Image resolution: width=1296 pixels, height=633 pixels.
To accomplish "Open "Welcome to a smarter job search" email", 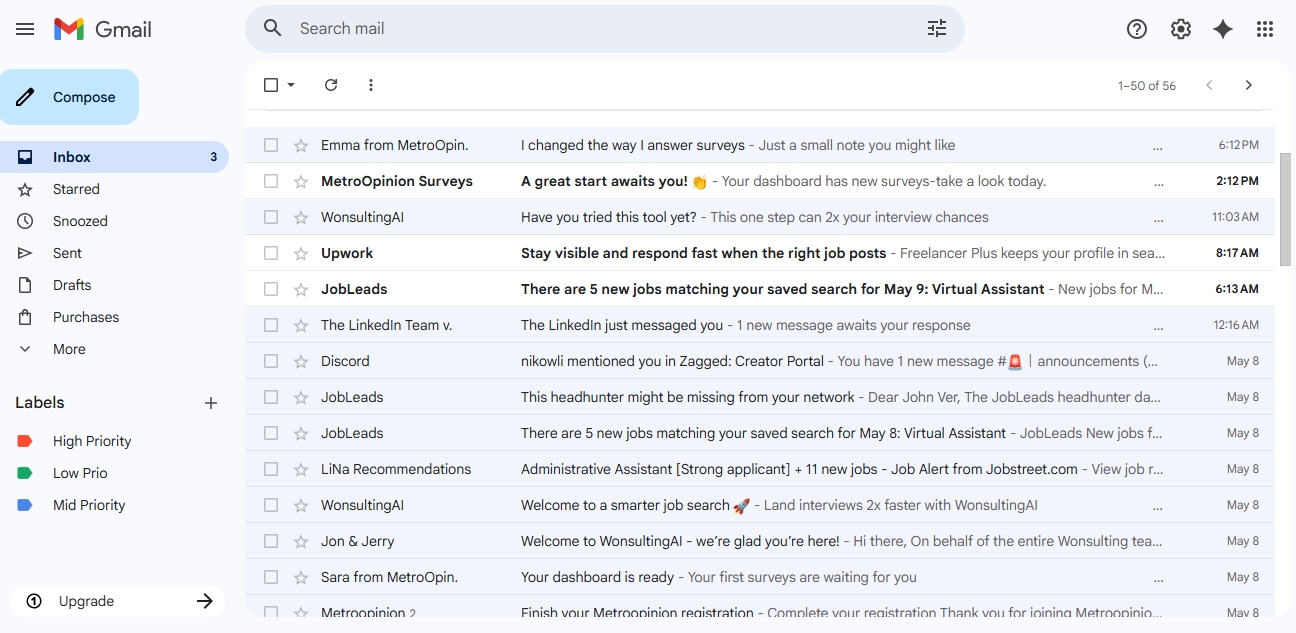I will tap(760, 505).
